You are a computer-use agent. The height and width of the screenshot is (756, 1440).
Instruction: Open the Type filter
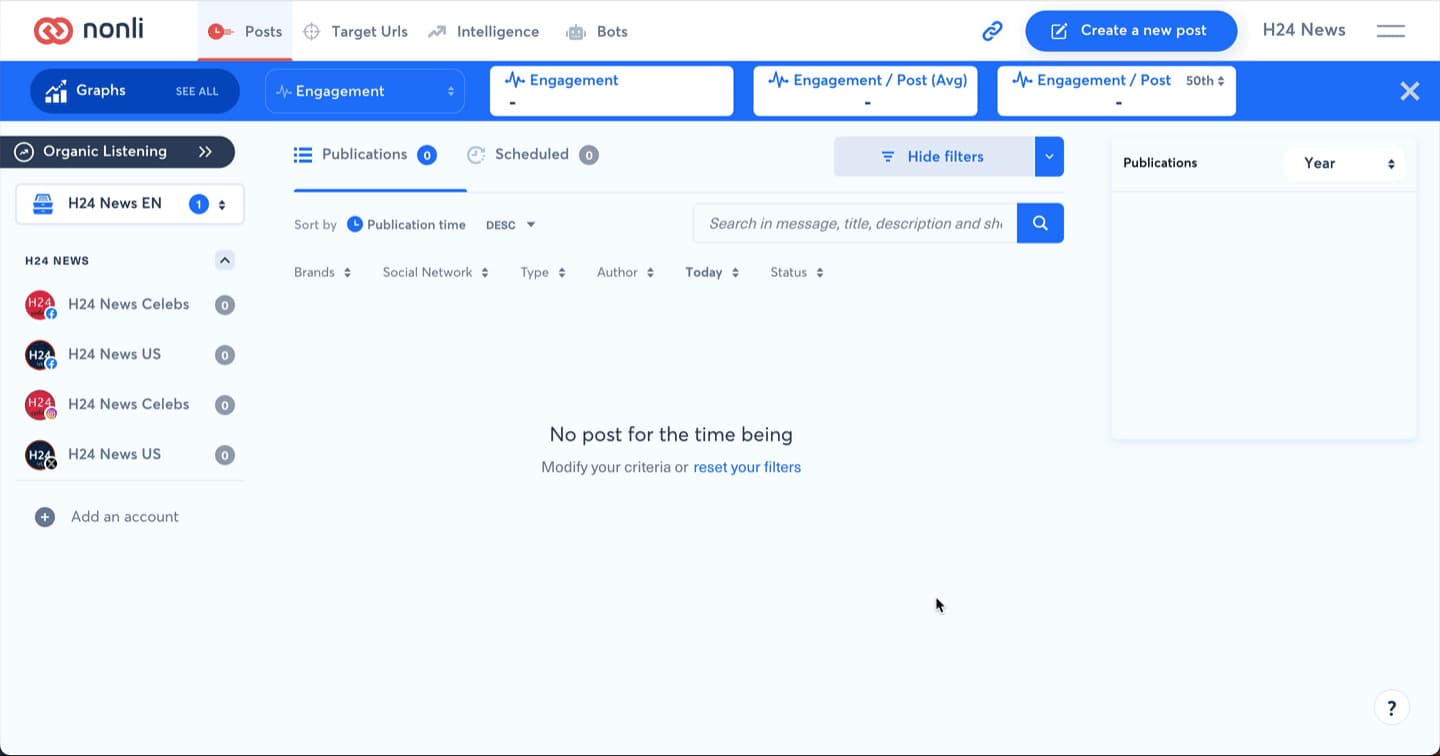point(543,273)
